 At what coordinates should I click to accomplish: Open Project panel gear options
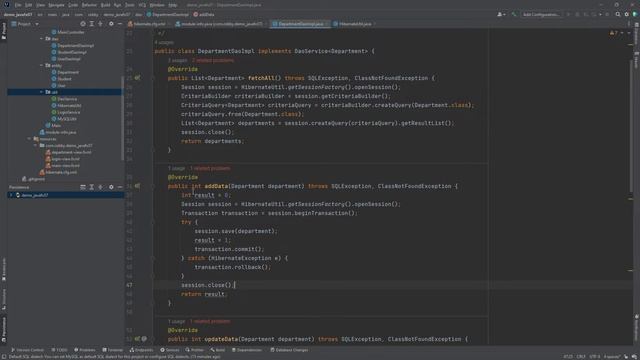(x=111, y=24)
